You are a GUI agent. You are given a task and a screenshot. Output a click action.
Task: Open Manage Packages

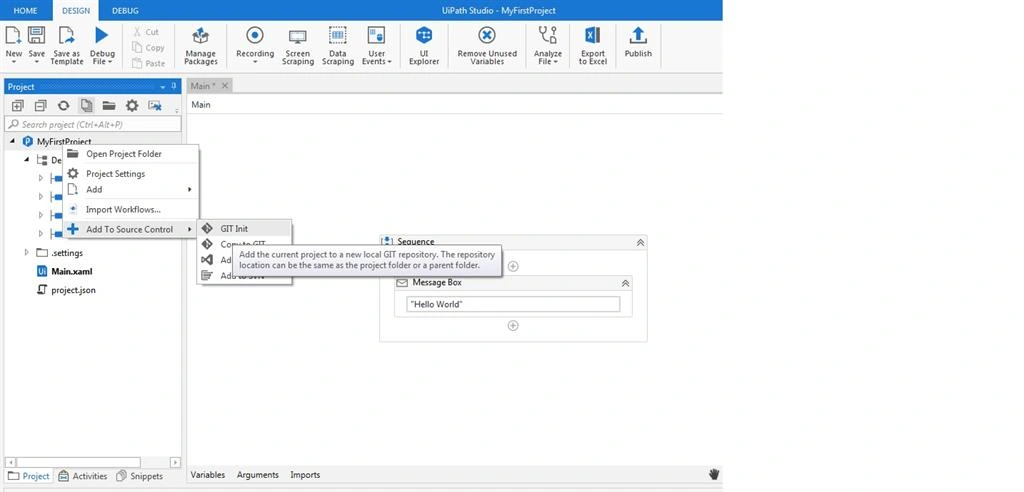[200, 44]
